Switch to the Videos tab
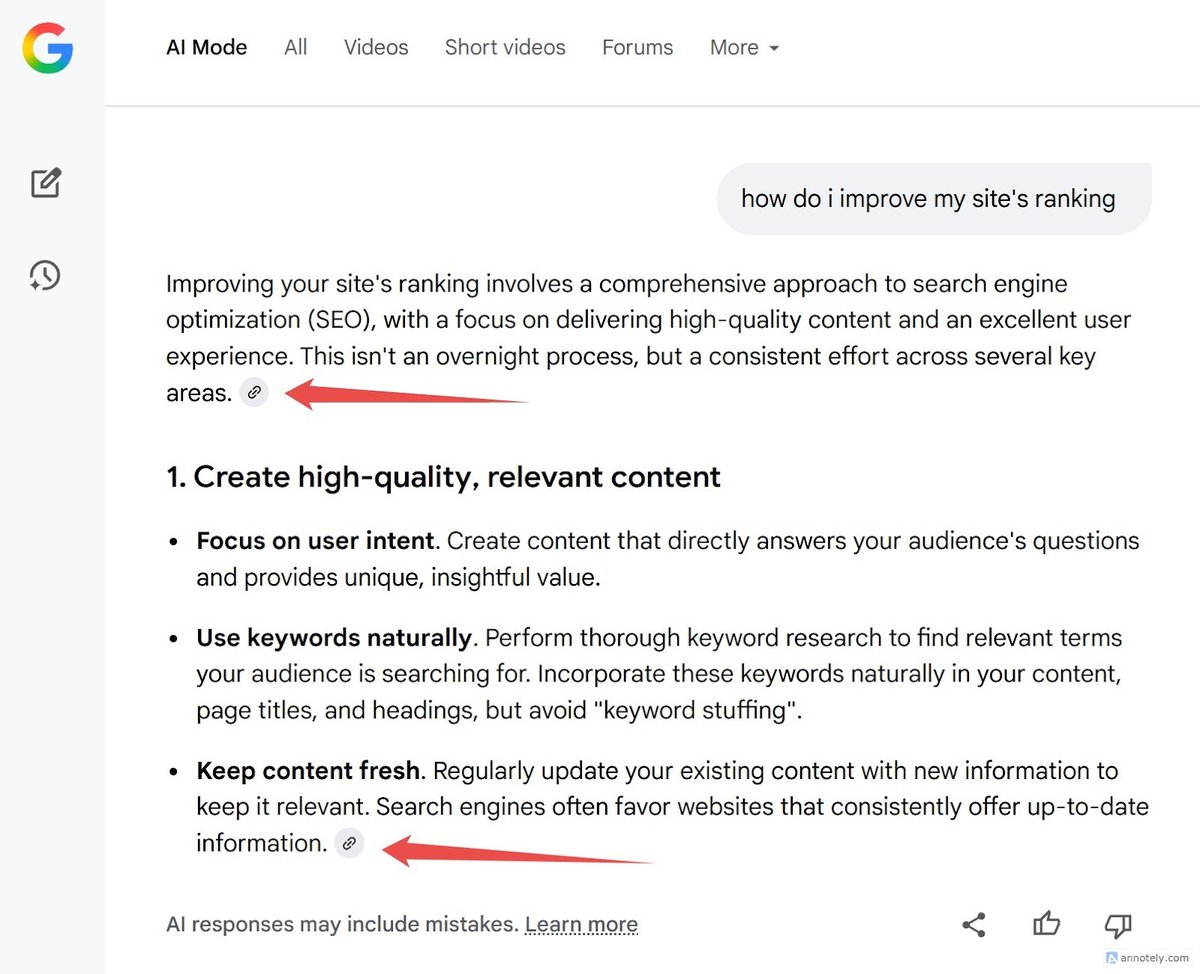Image resolution: width=1200 pixels, height=974 pixels. pyautogui.click(x=376, y=47)
